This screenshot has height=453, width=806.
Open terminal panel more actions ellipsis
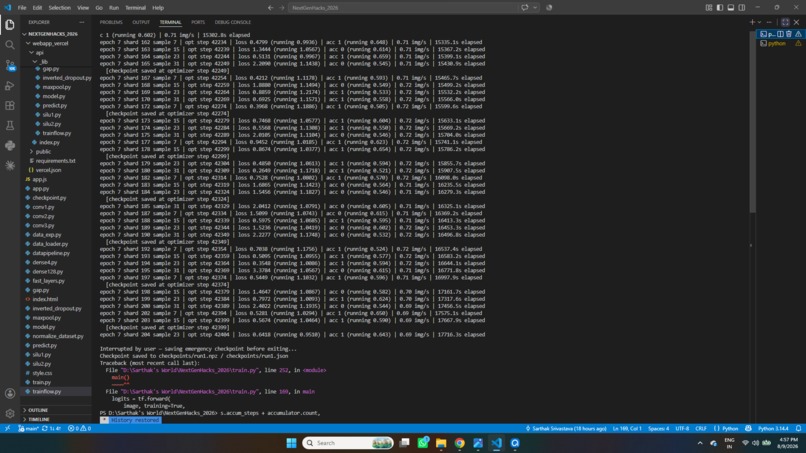(769, 22)
